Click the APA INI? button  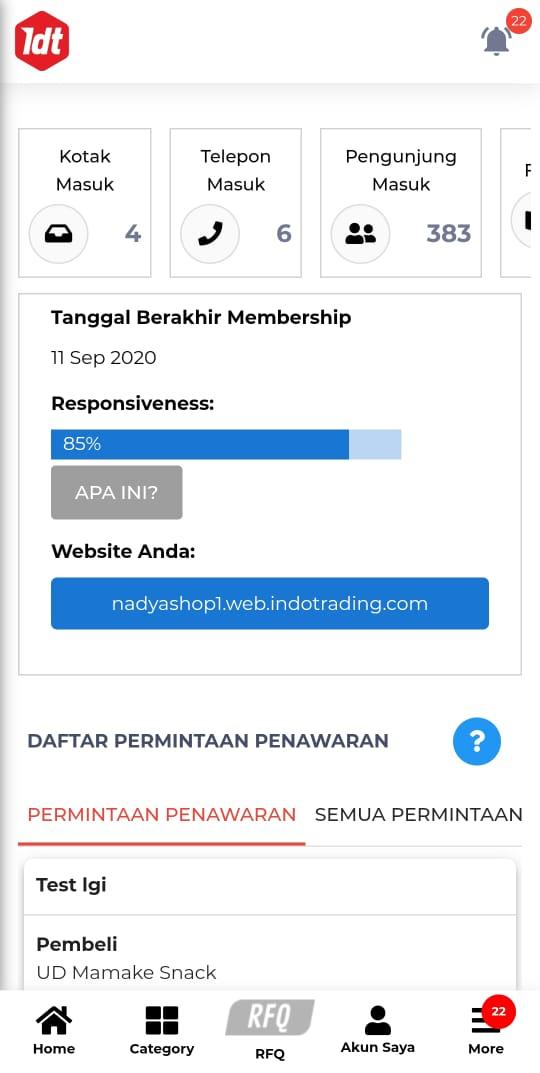click(116, 492)
